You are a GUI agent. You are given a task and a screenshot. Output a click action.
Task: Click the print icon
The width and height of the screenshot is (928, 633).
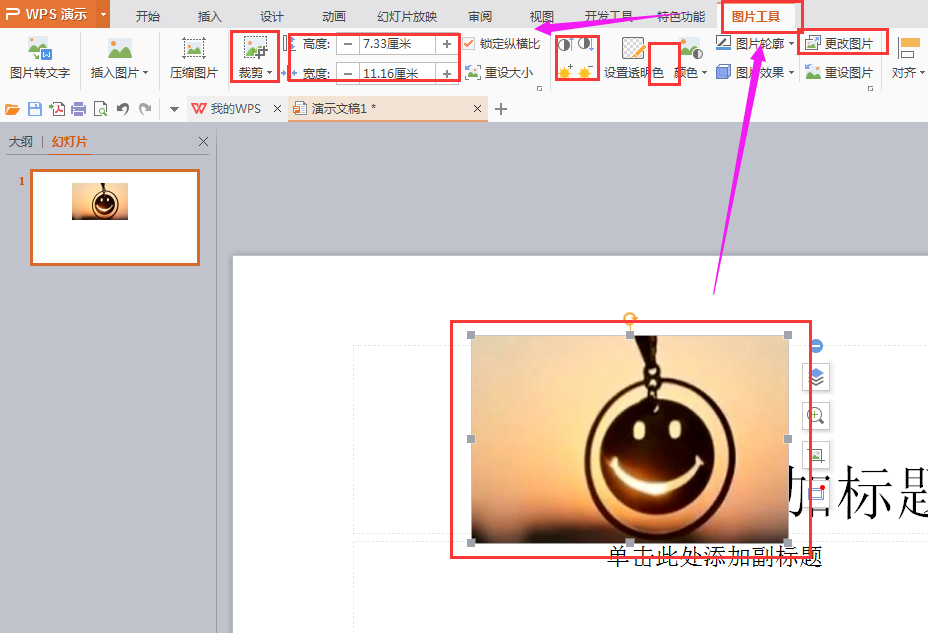coord(78,109)
